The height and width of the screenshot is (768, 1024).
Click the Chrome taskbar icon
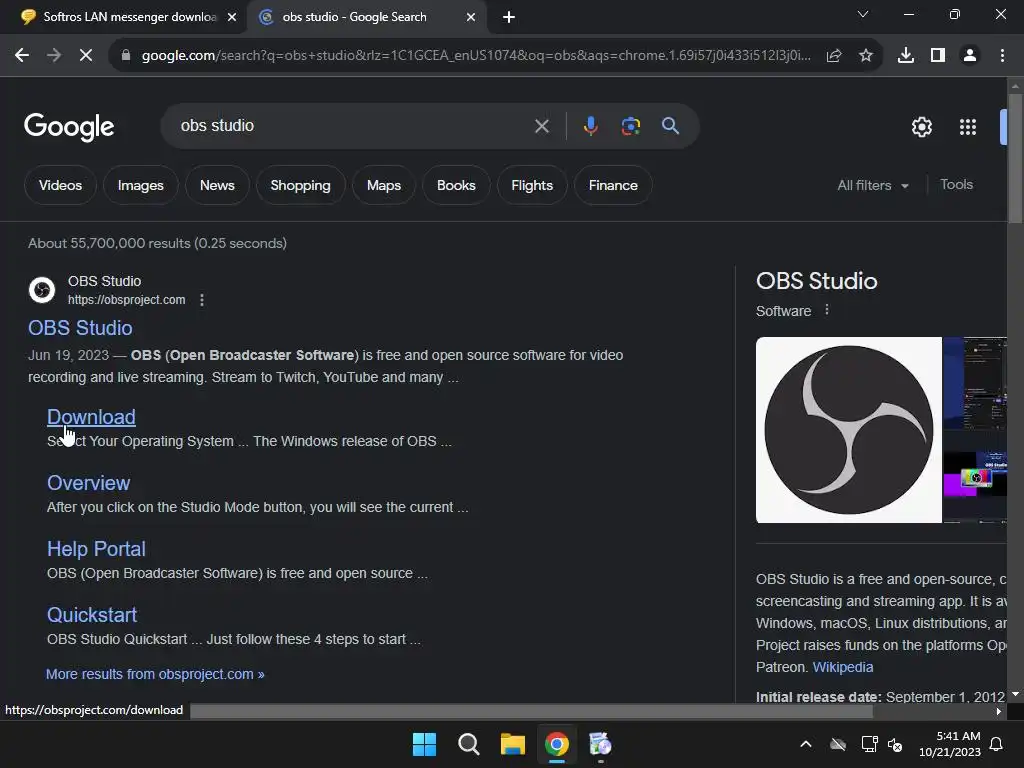pyautogui.click(x=556, y=744)
